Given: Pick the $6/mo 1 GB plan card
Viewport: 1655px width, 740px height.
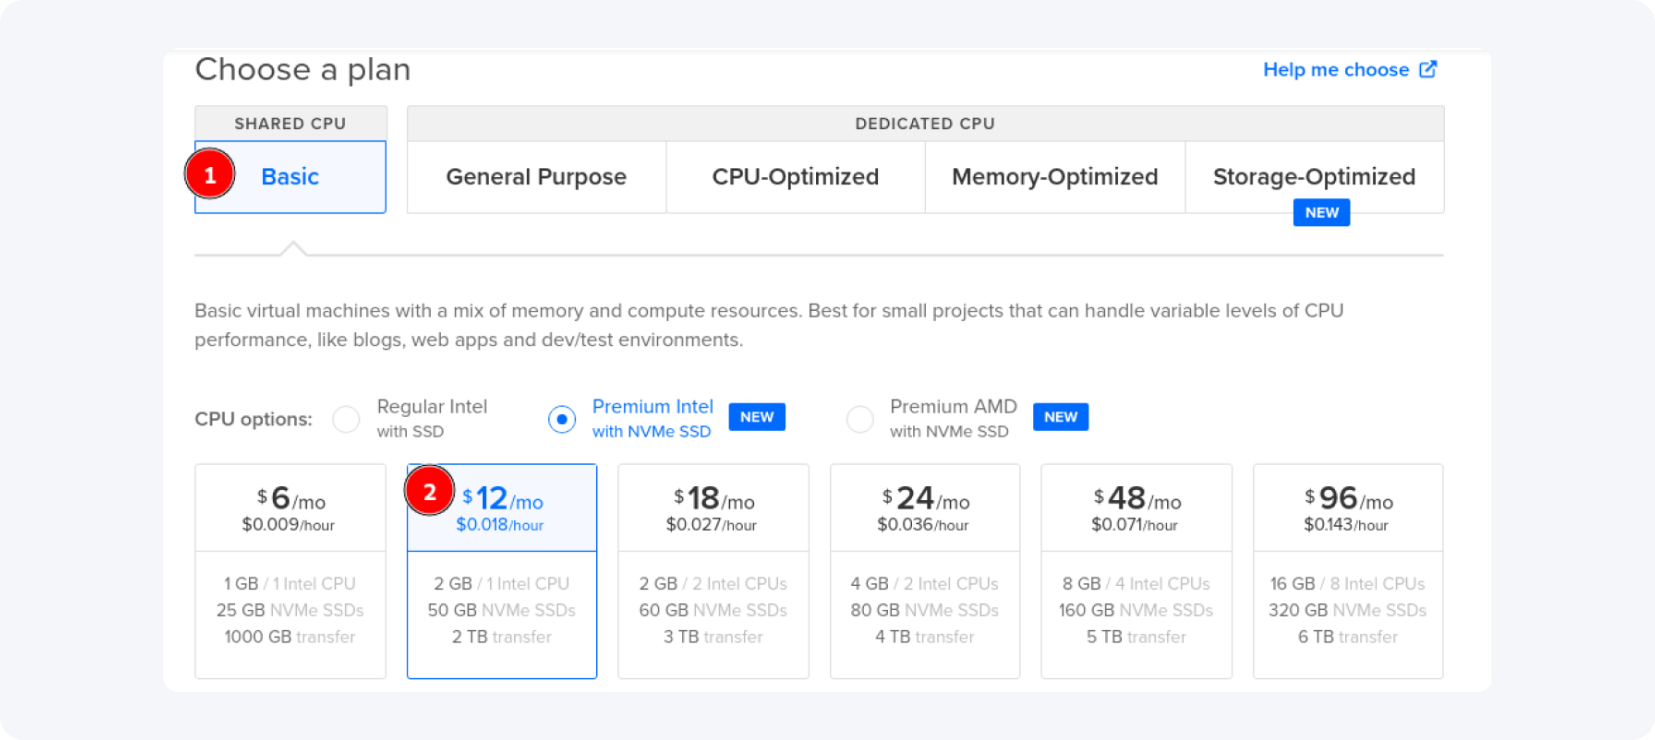Looking at the screenshot, I should pos(290,570).
